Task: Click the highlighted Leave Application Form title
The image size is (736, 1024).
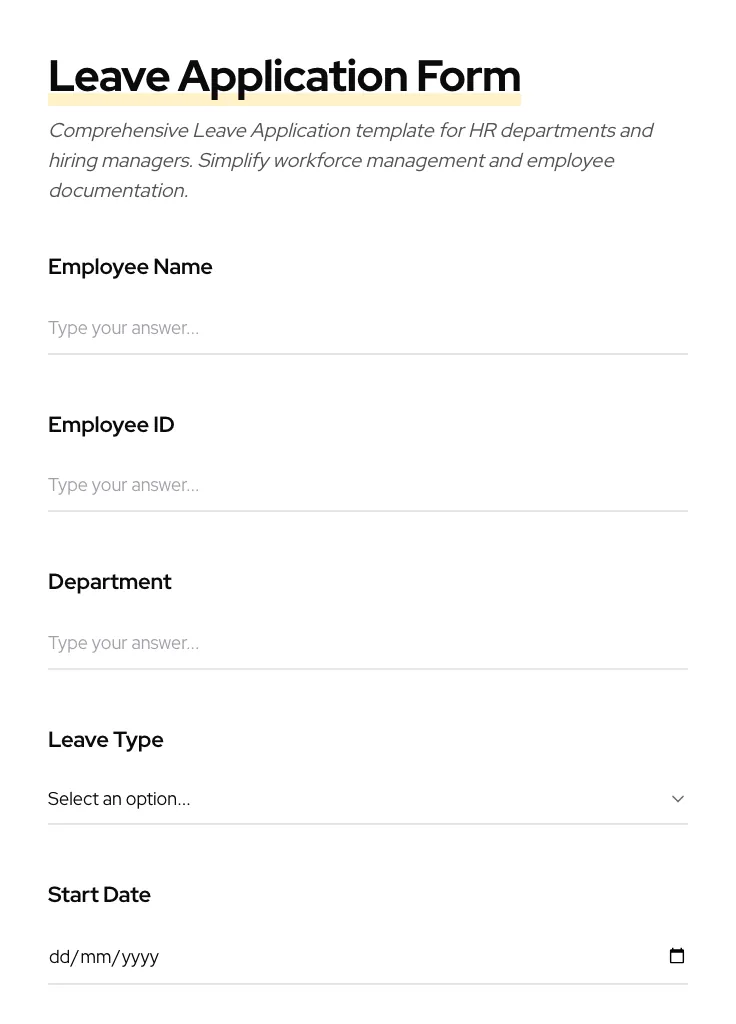Action: (284, 76)
